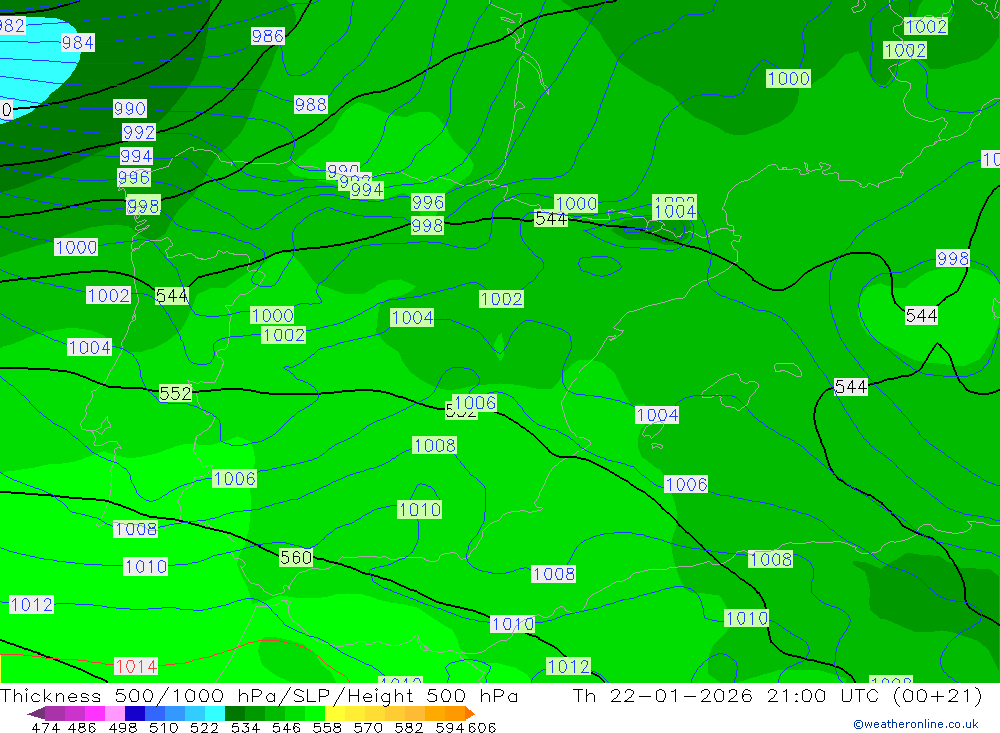The image size is (1000, 733).
Task: Click the 992 isobar label
Action: coord(139,132)
